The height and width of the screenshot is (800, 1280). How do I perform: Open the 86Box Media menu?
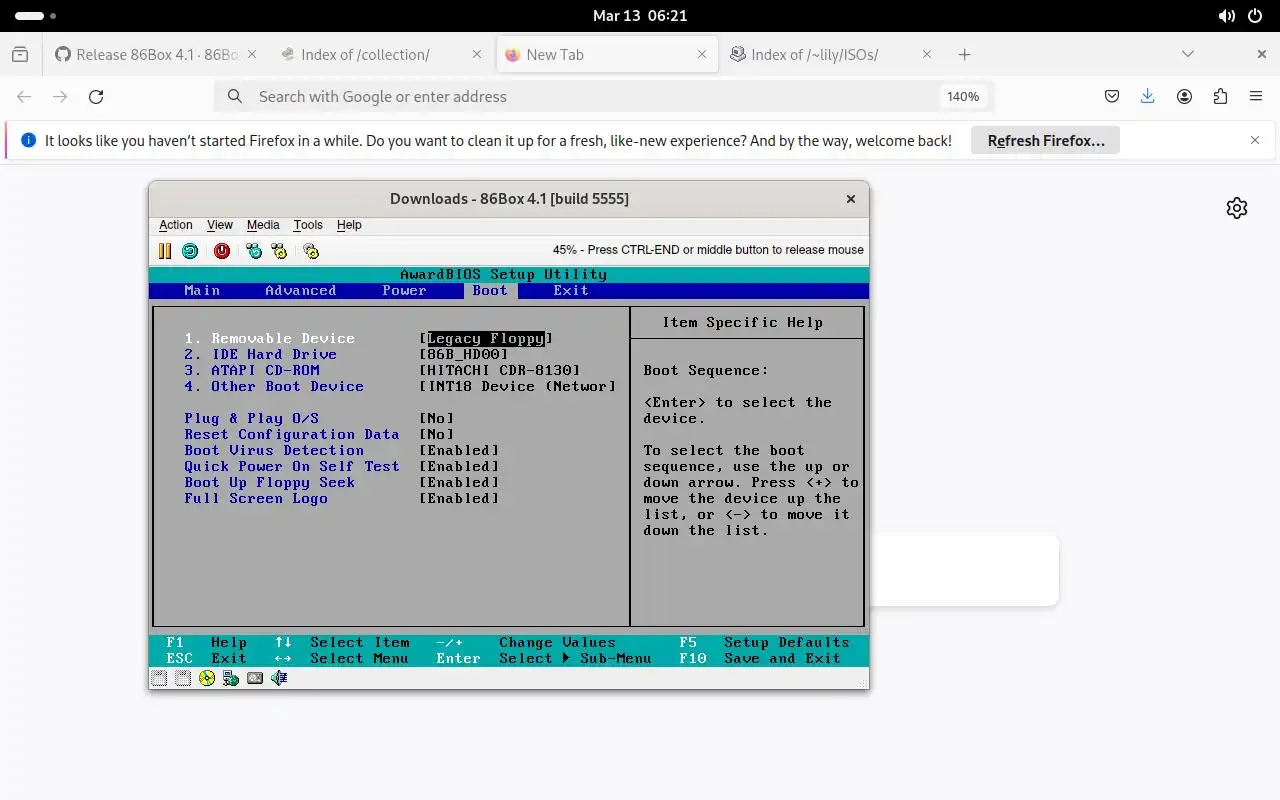tap(263, 225)
